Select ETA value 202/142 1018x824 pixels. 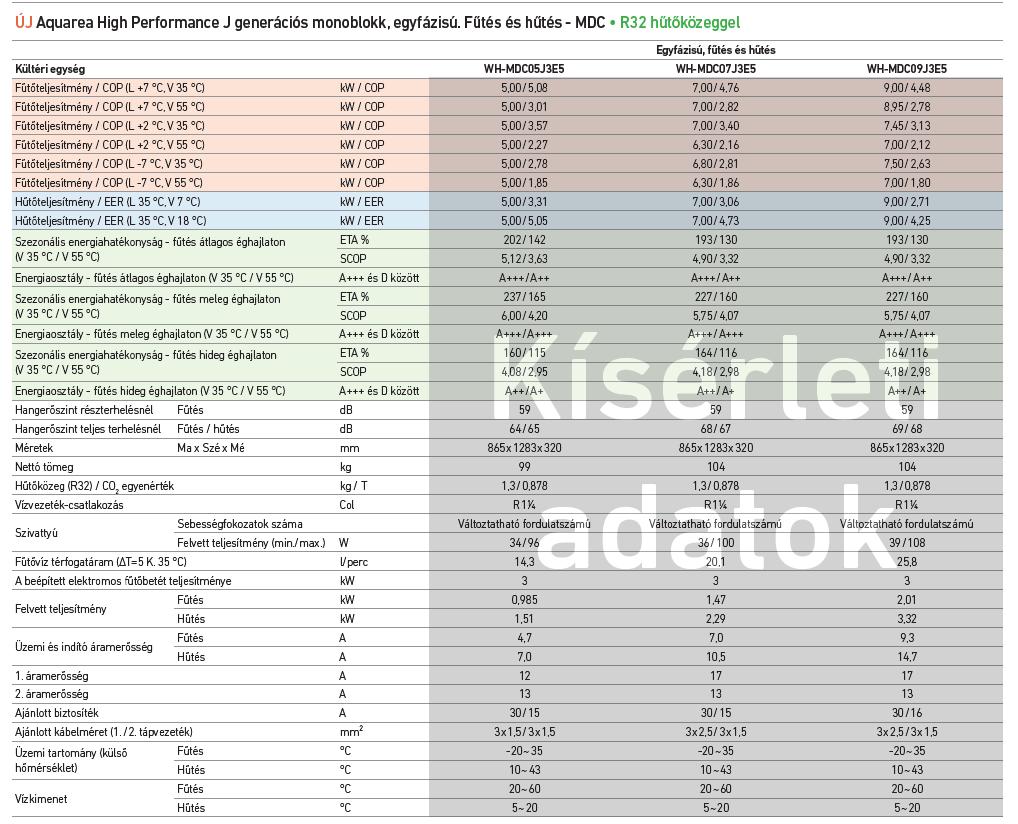point(524,240)
